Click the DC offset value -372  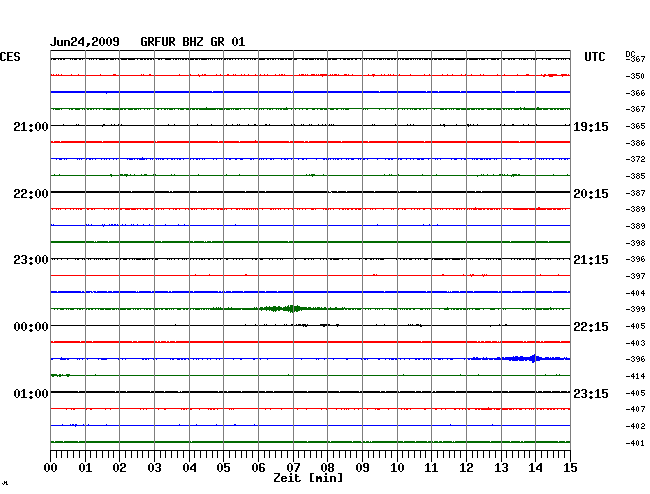635,159
